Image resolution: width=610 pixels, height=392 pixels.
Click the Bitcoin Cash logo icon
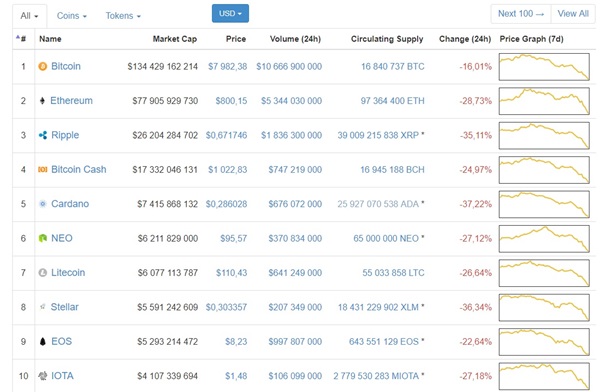point(42,170)
